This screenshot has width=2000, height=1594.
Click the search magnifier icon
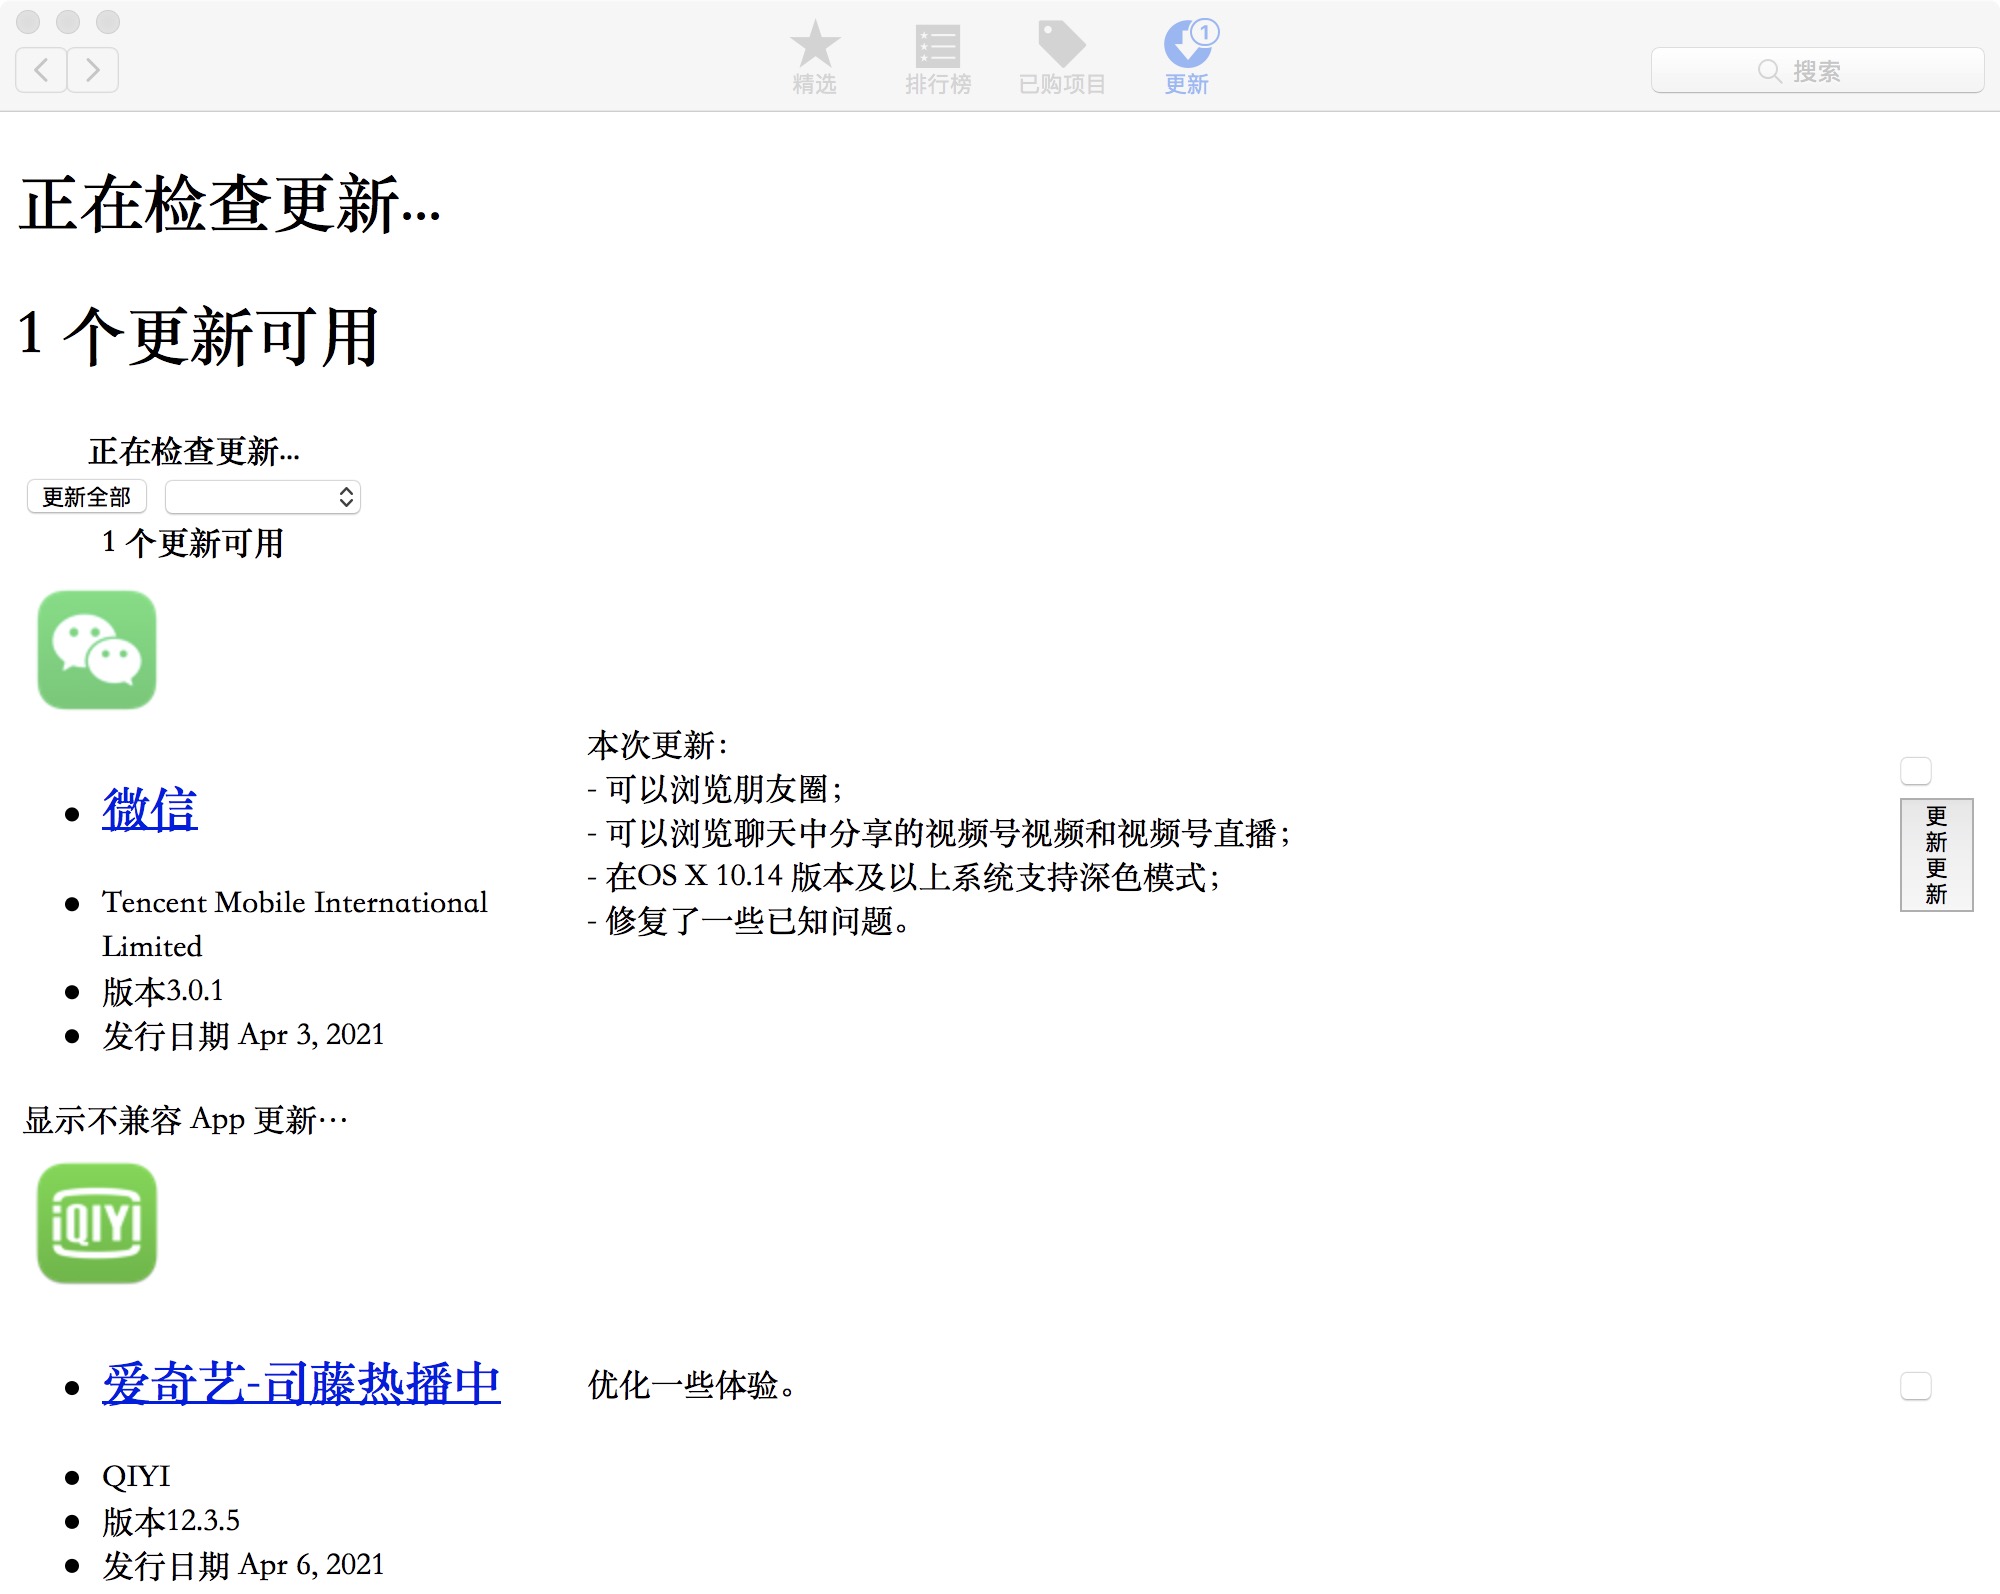tap(1769, 71)
